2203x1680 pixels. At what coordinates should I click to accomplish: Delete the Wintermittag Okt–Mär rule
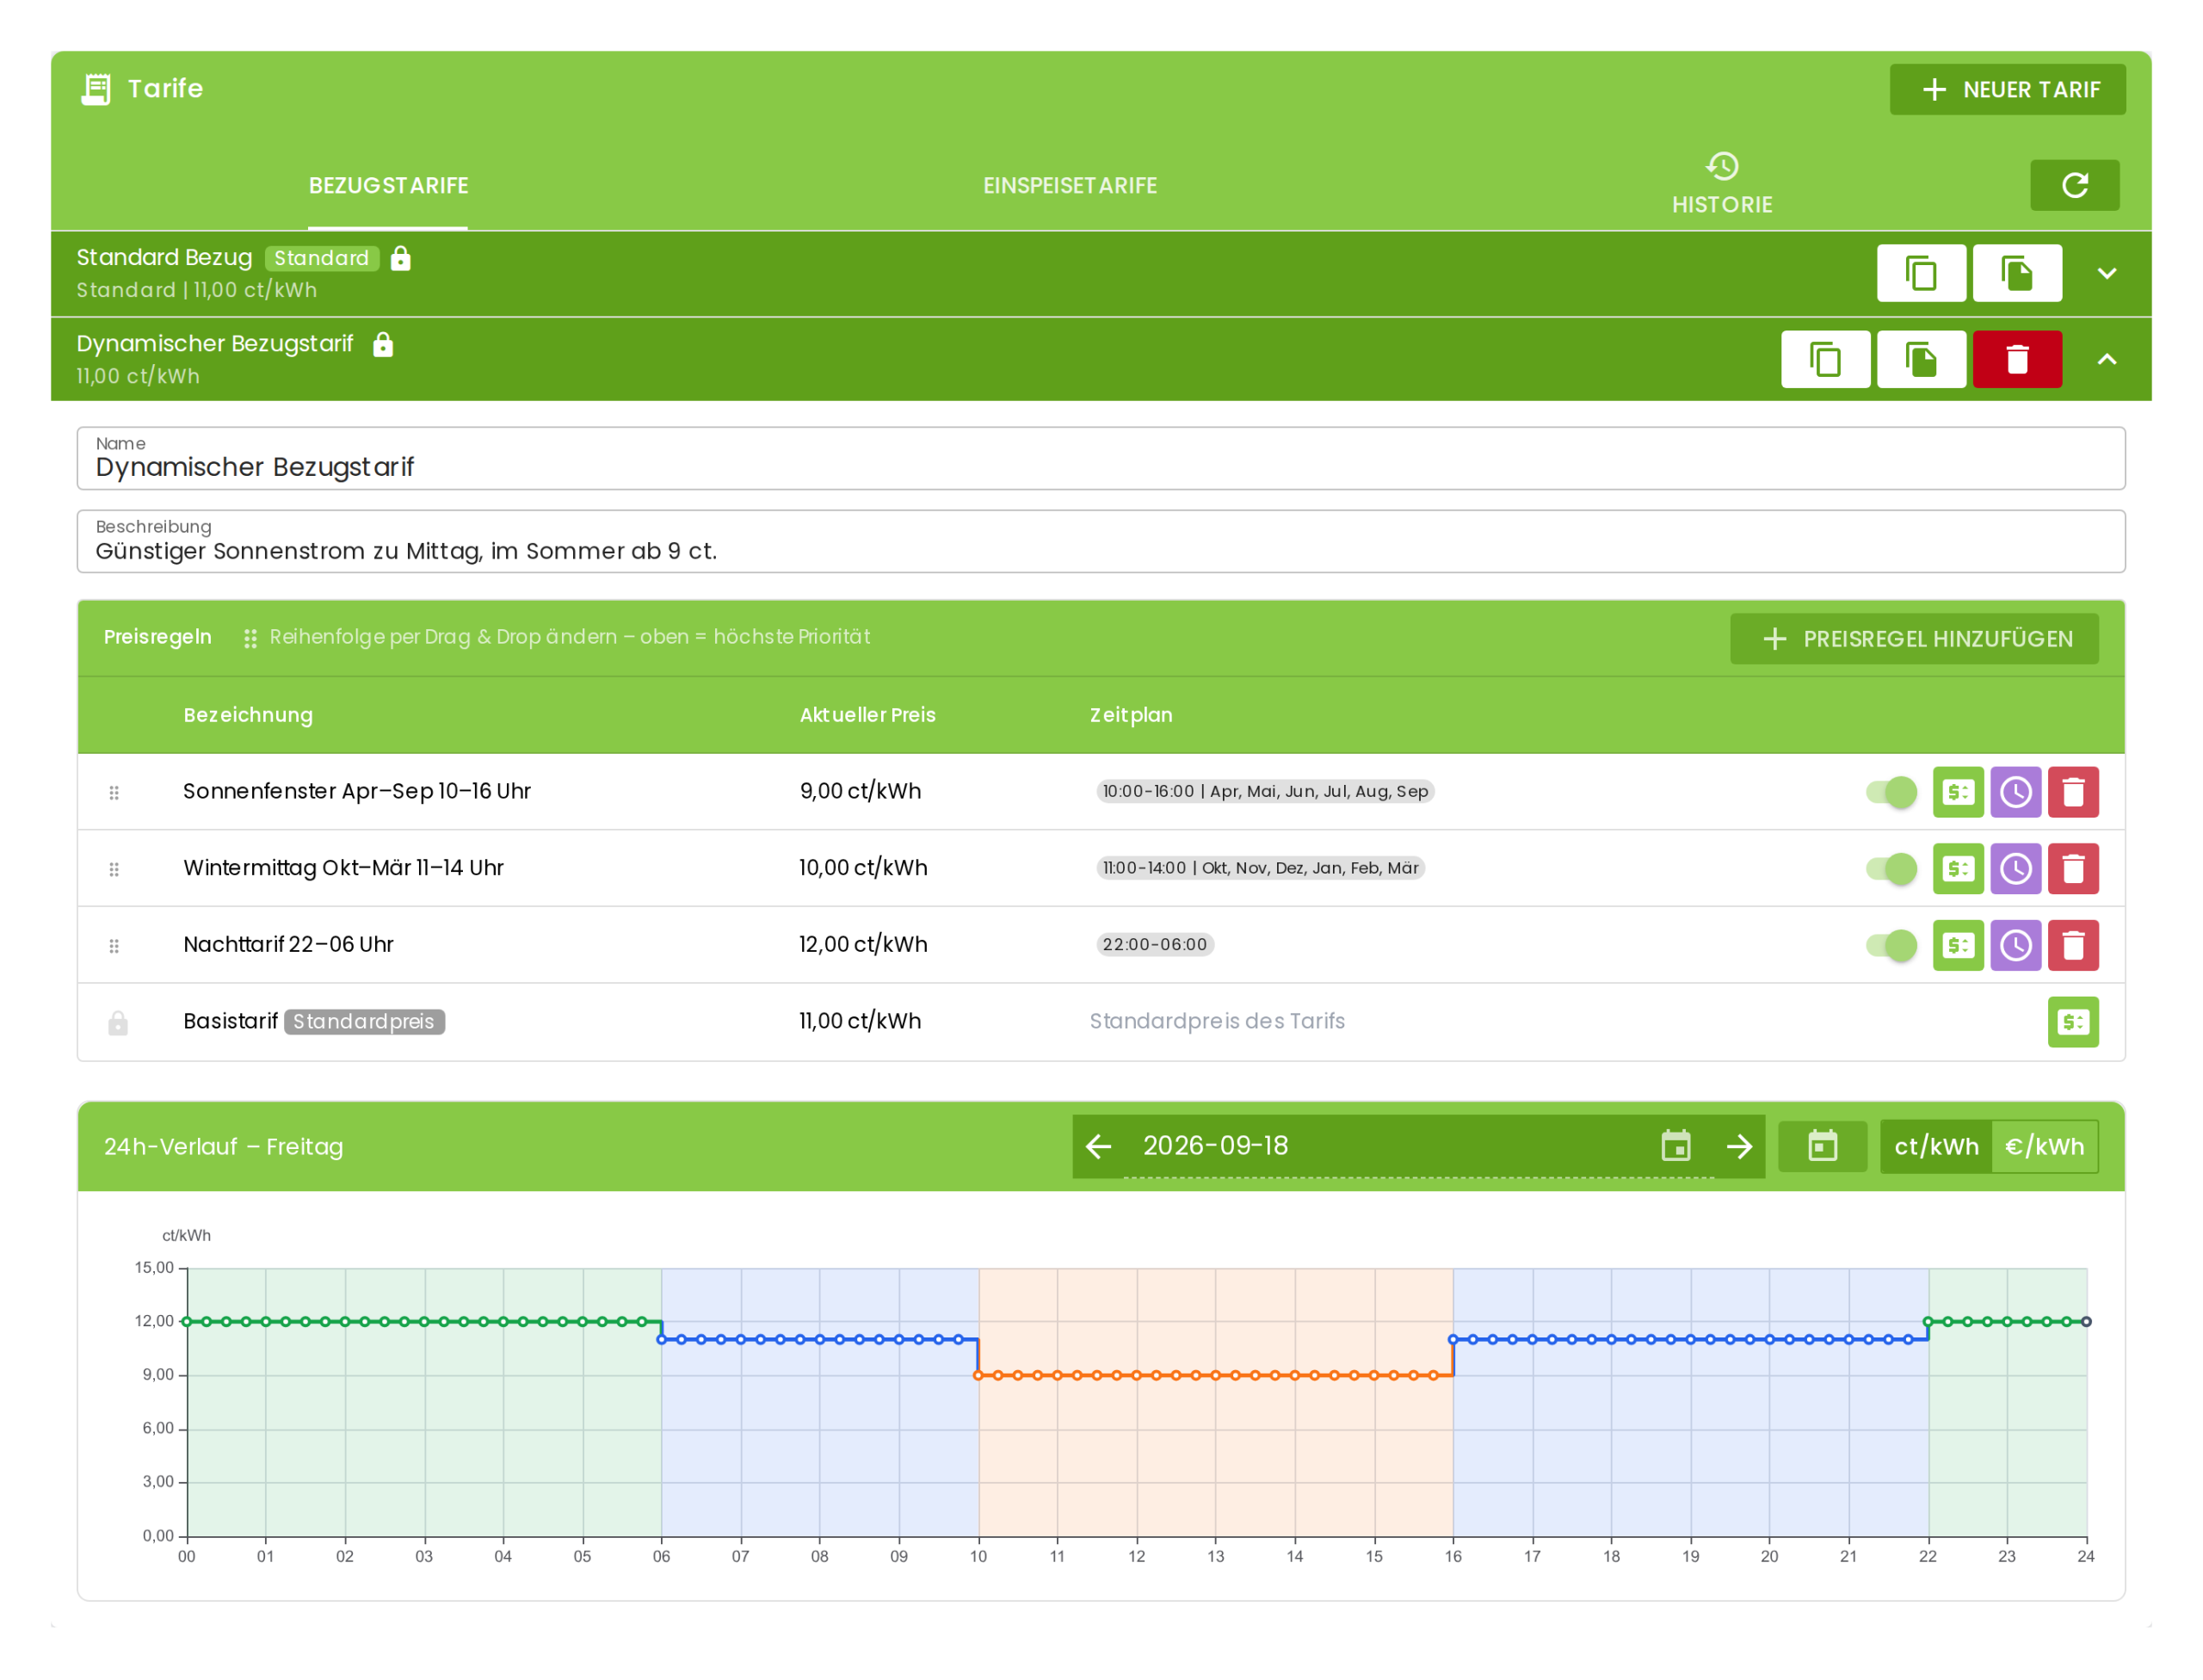(2073, 869)
